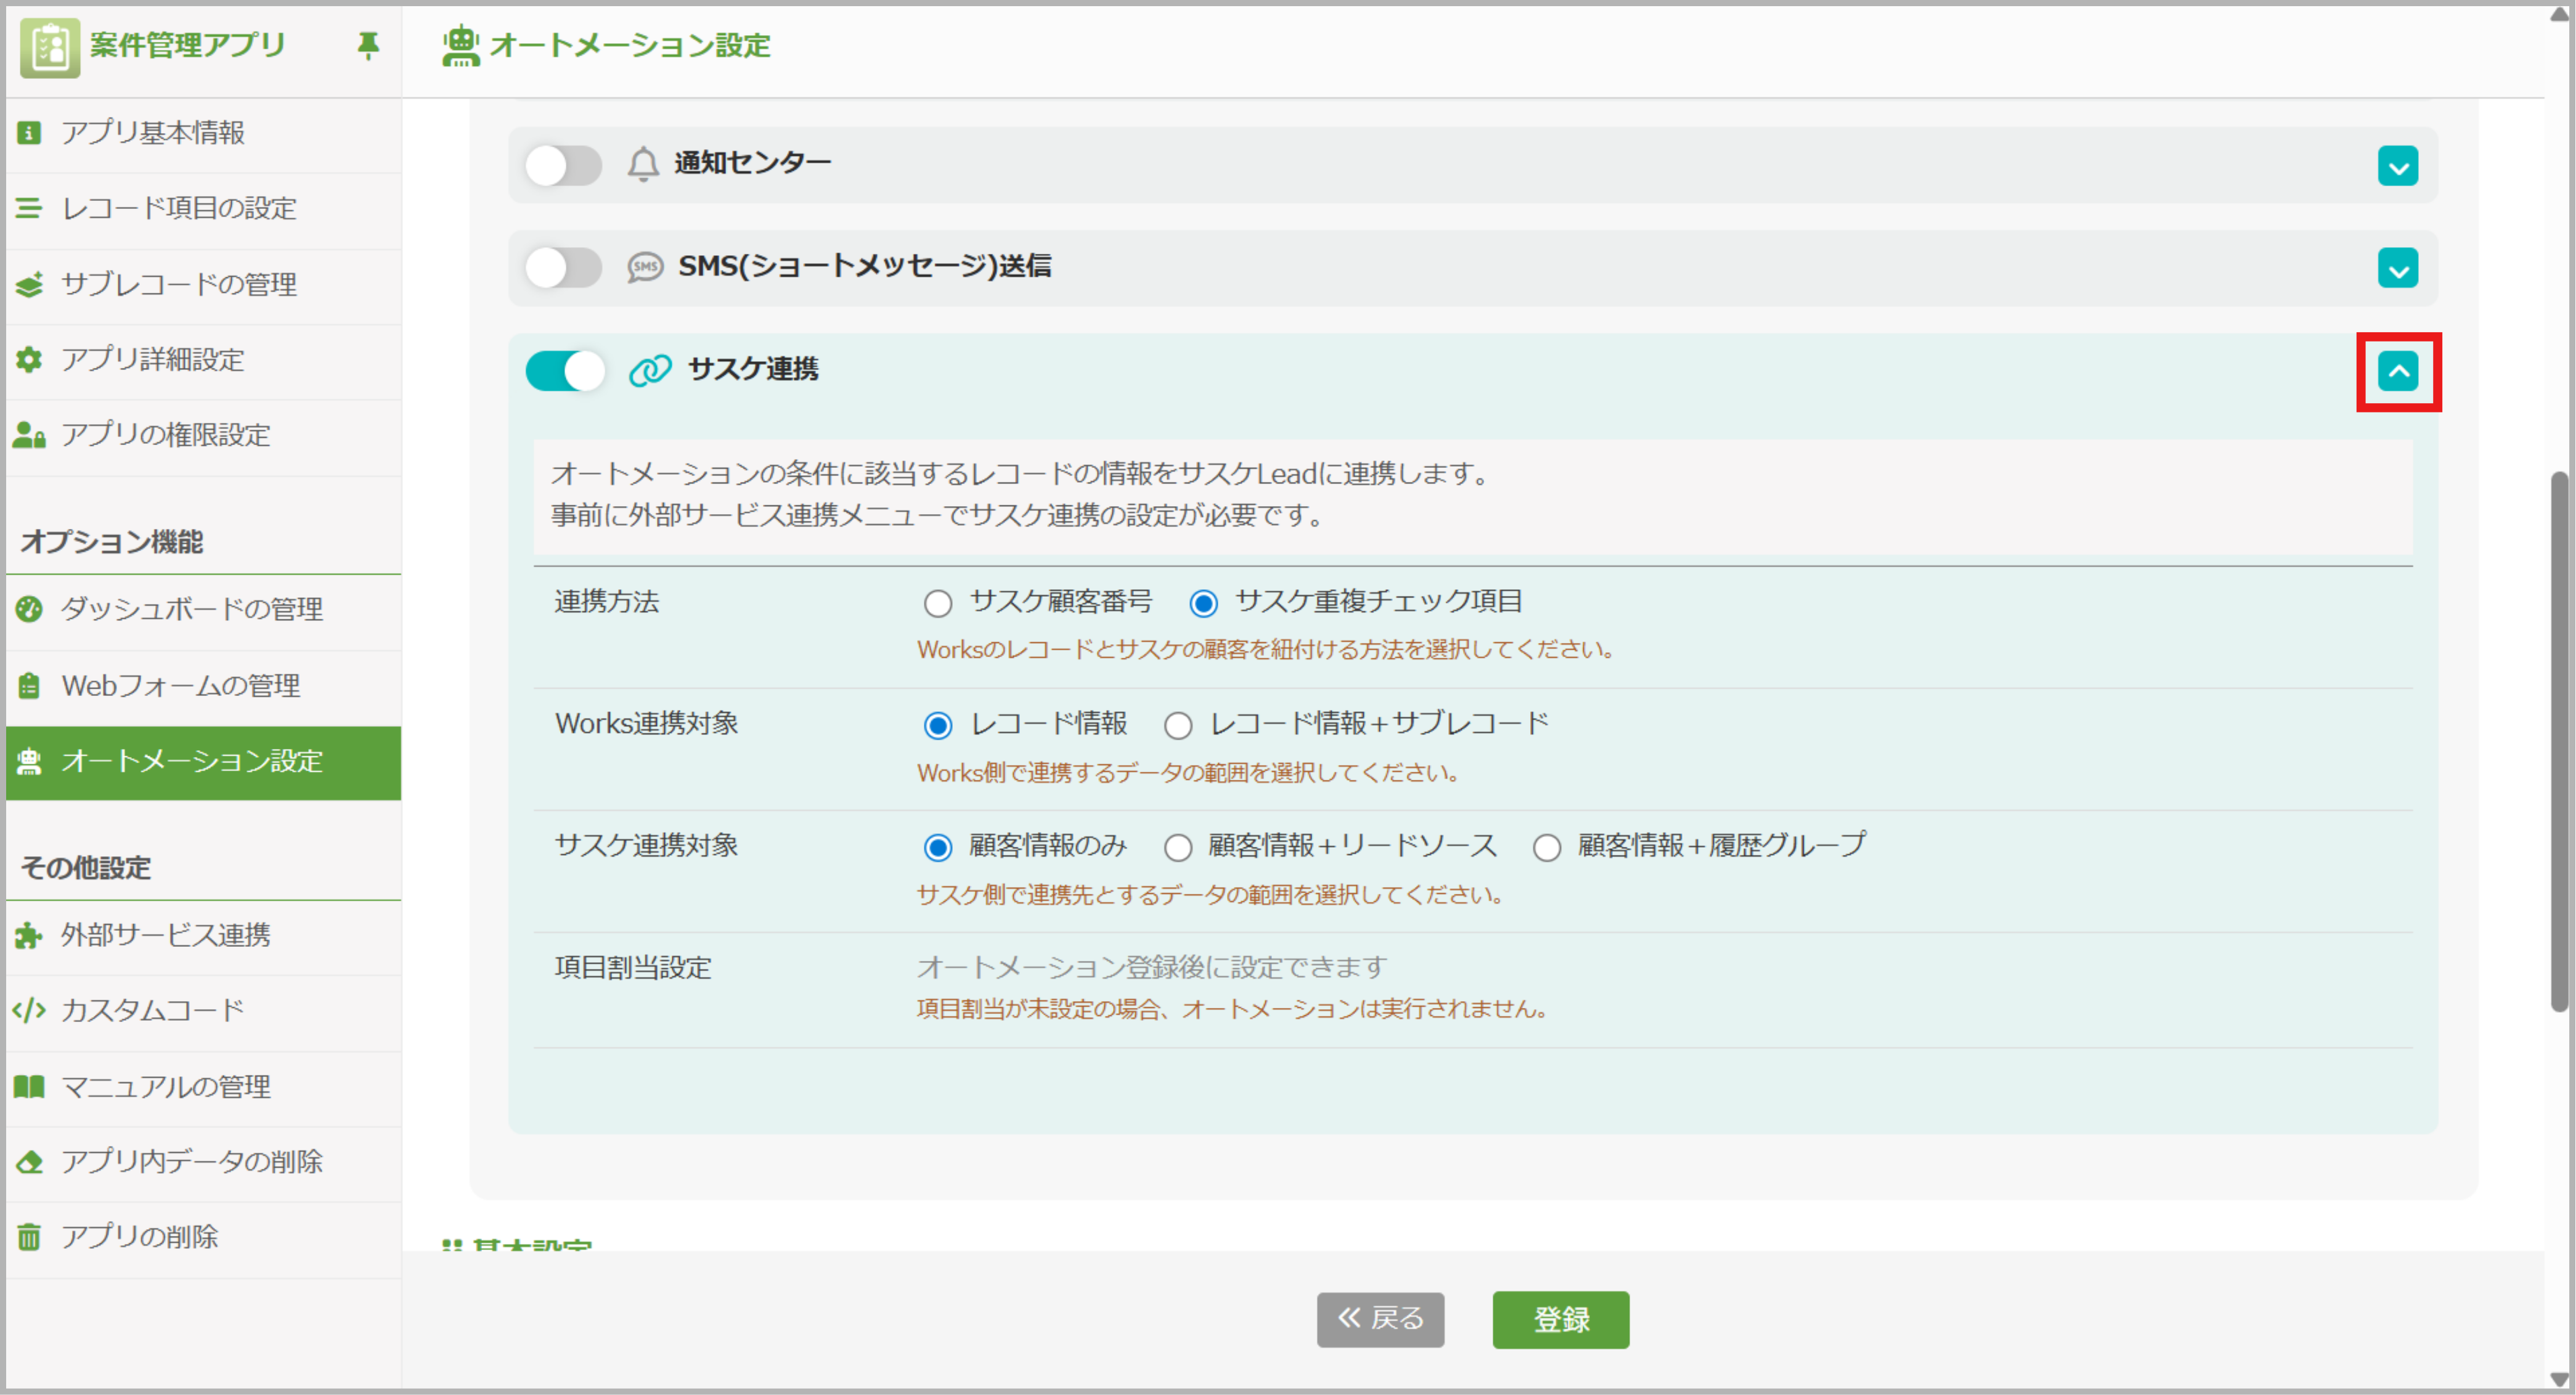Viewport: 2576px width, 1395px height.
Task: Click the code brackets icon for カスタムコード
Action: [x=29, y=1010]
